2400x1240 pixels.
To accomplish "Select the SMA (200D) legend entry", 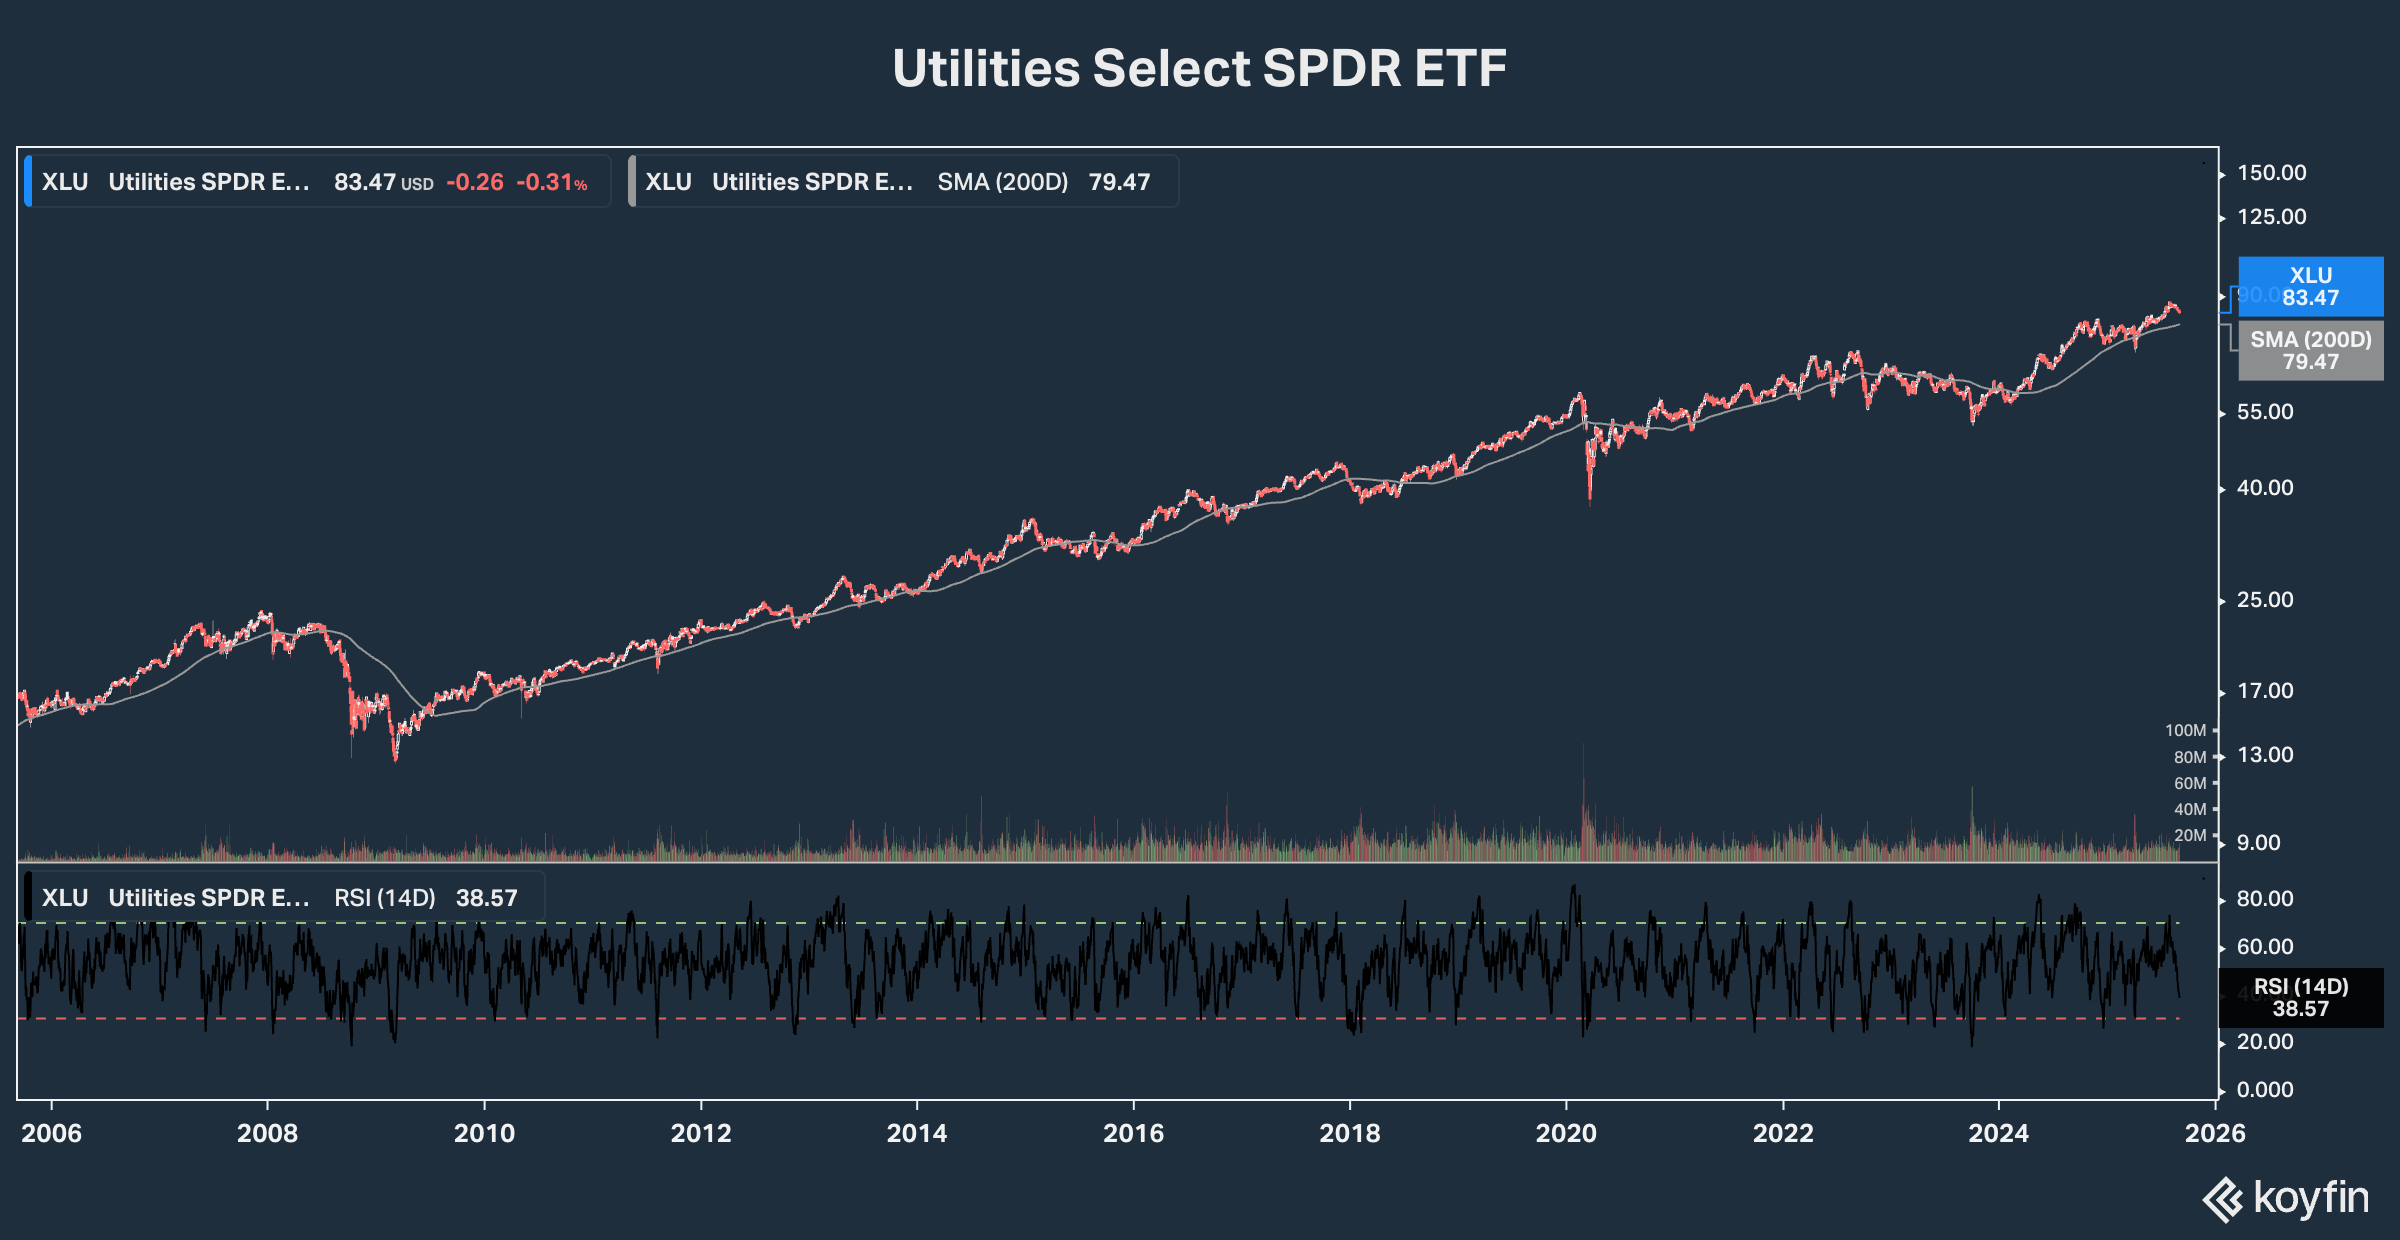I will (905, 181).
